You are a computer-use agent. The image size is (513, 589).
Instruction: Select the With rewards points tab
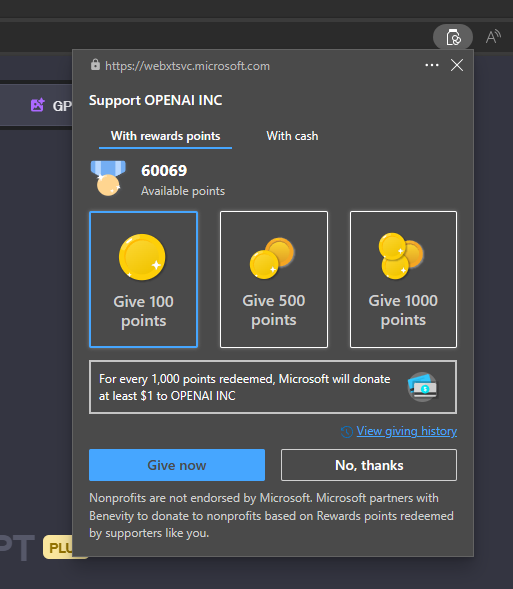point(165,136)
